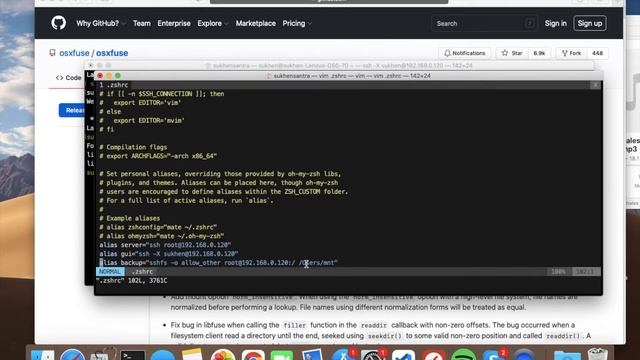The width and height of the screenshot is (640, 360).
Task: Click the inline 'readdir' code text in release notes
Action: 374,325
